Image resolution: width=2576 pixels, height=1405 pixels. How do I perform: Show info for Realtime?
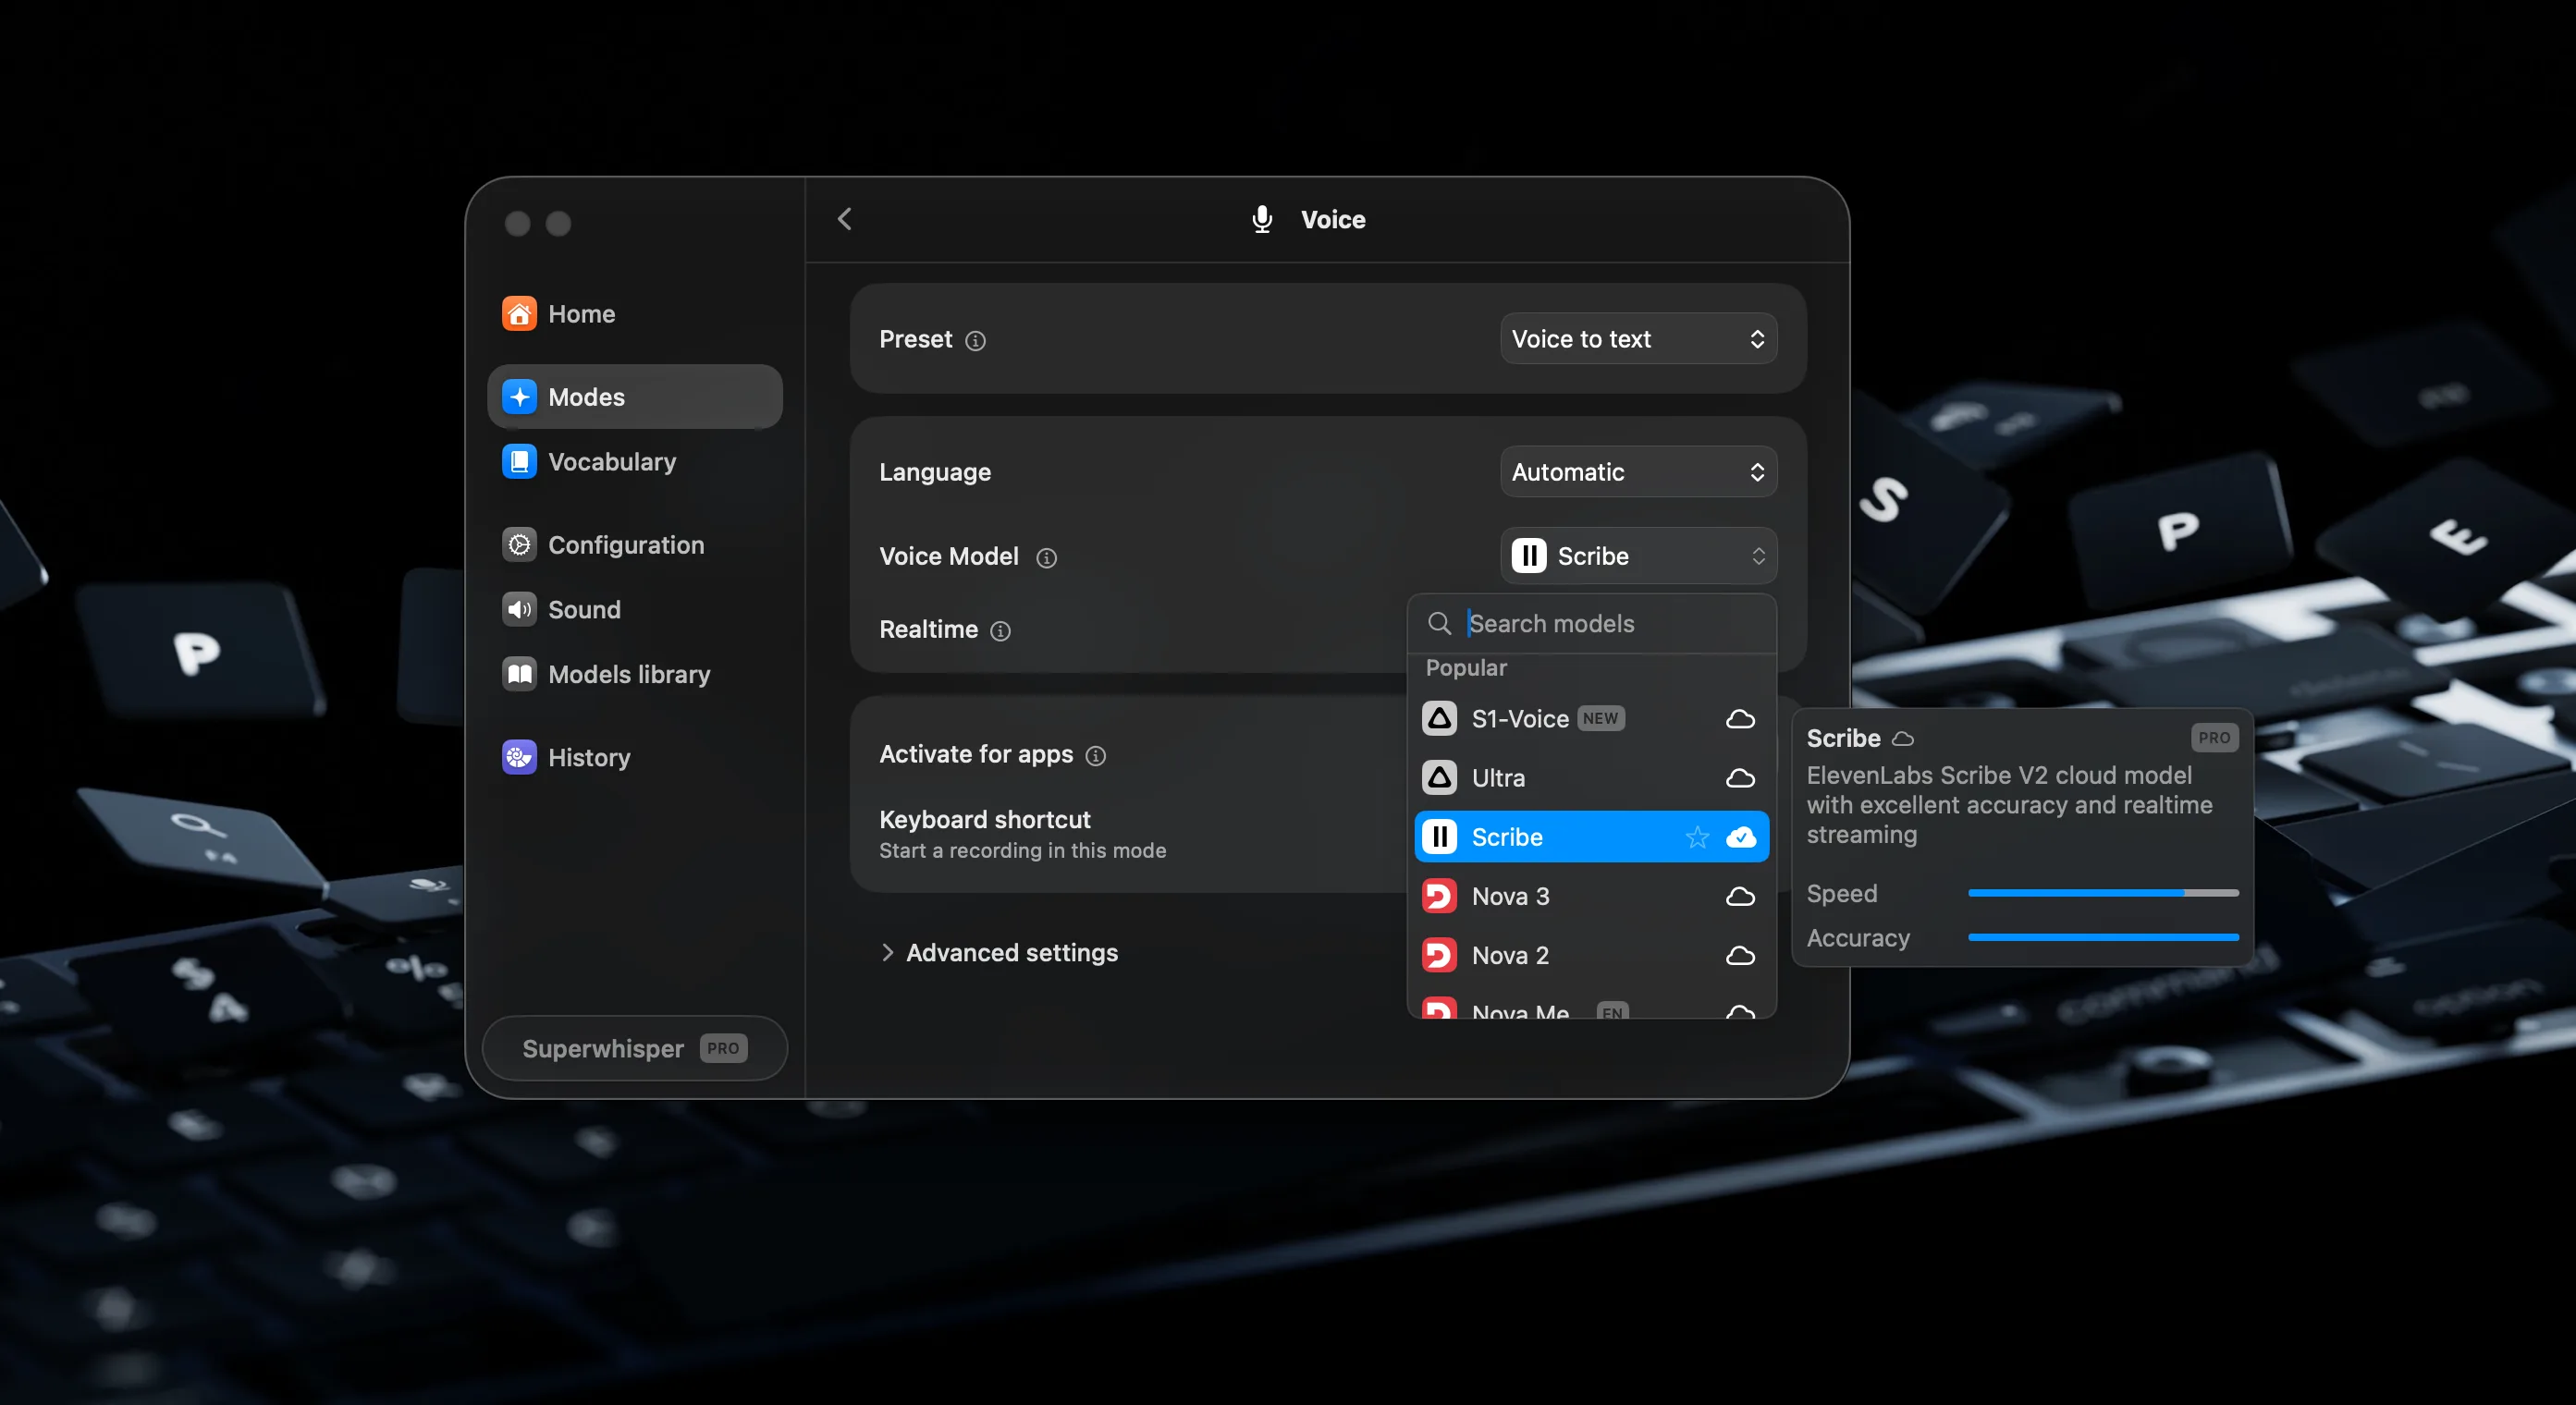[x=1000, y=631]
